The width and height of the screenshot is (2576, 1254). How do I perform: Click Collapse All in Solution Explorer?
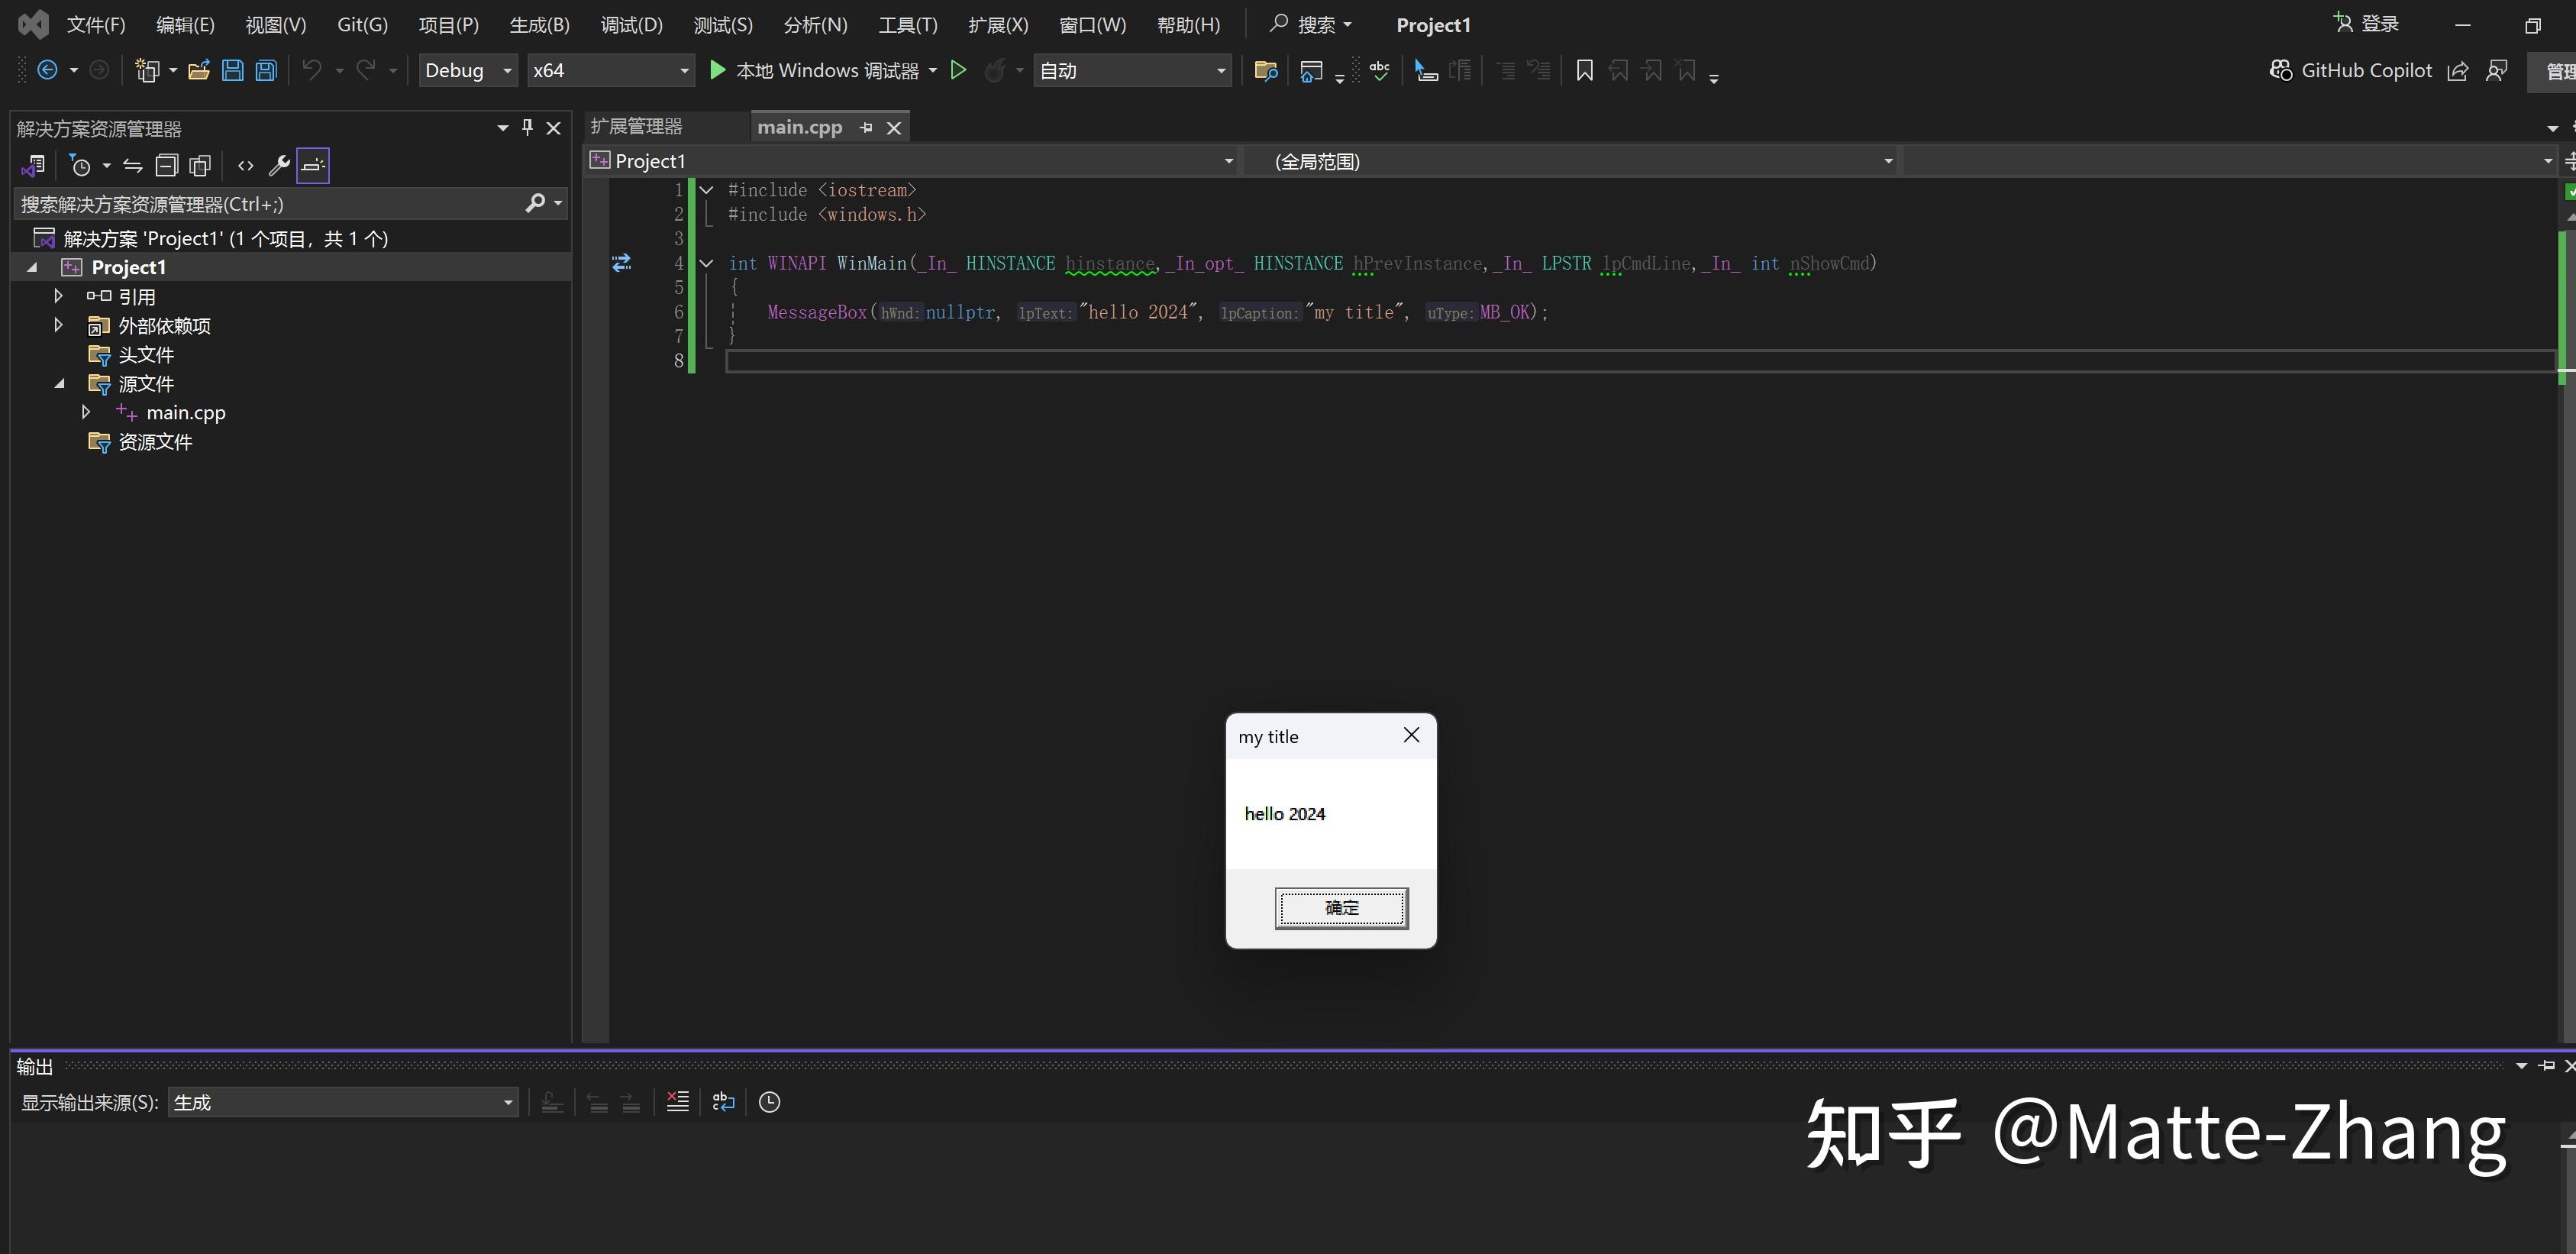click(x=167, y=165)
